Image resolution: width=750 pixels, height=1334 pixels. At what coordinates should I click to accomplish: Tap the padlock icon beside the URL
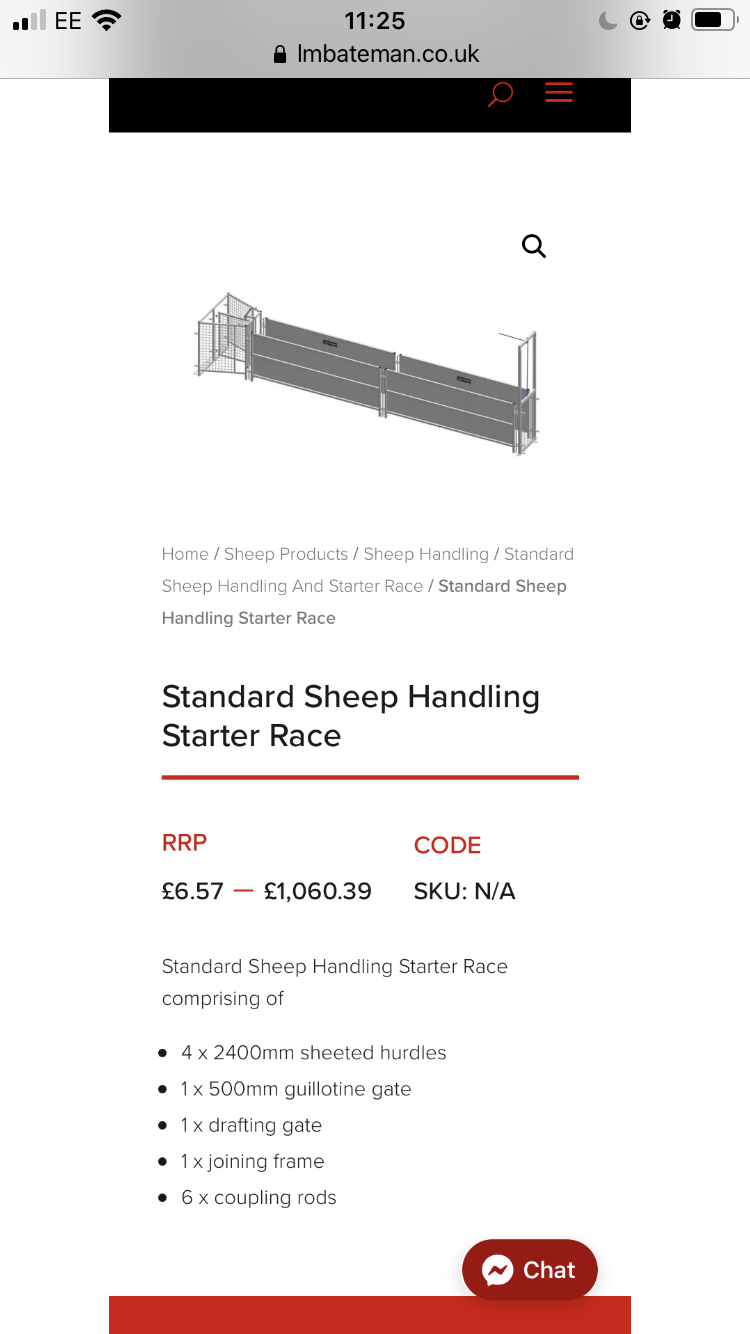coord(280,55)
